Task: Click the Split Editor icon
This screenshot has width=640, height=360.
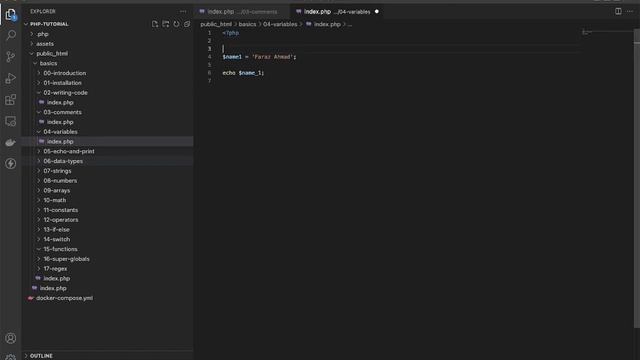Action: (x=618, y=11)
